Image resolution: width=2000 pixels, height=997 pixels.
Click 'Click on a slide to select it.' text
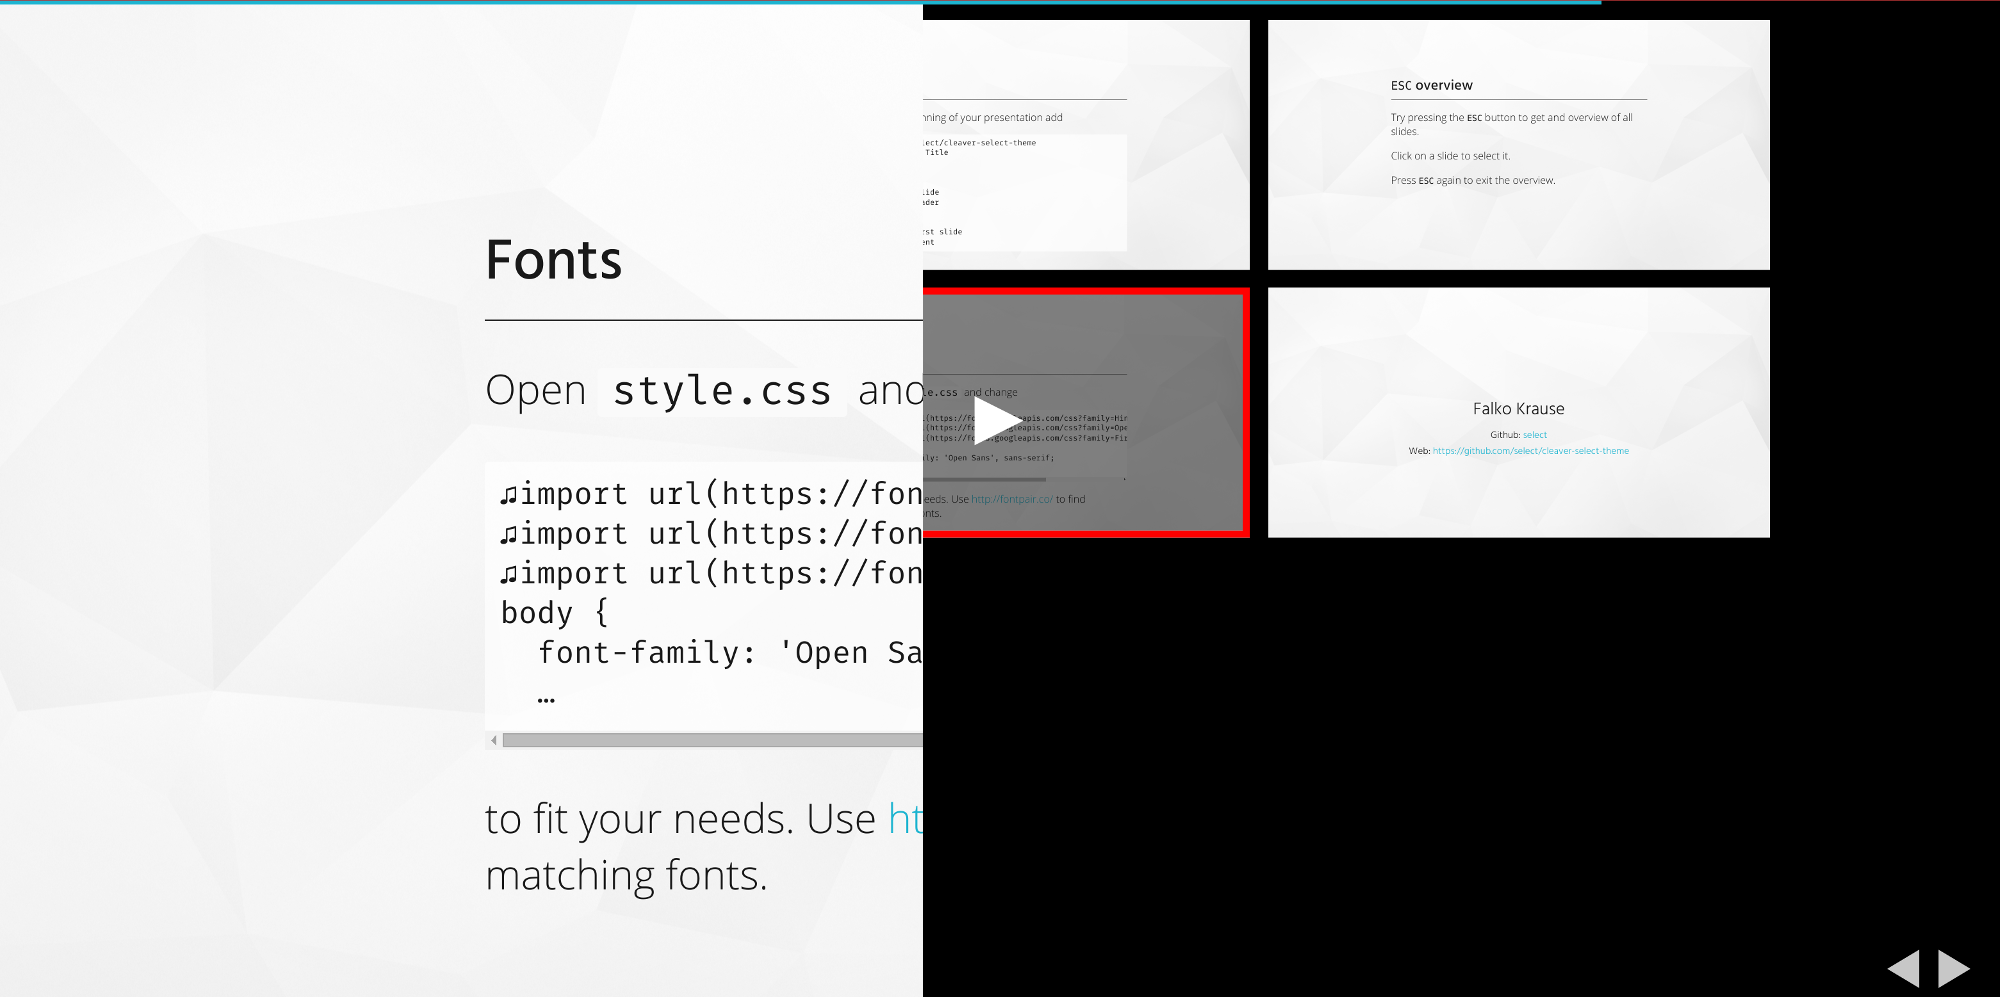pyautogui.click(x=1450, y=156)
